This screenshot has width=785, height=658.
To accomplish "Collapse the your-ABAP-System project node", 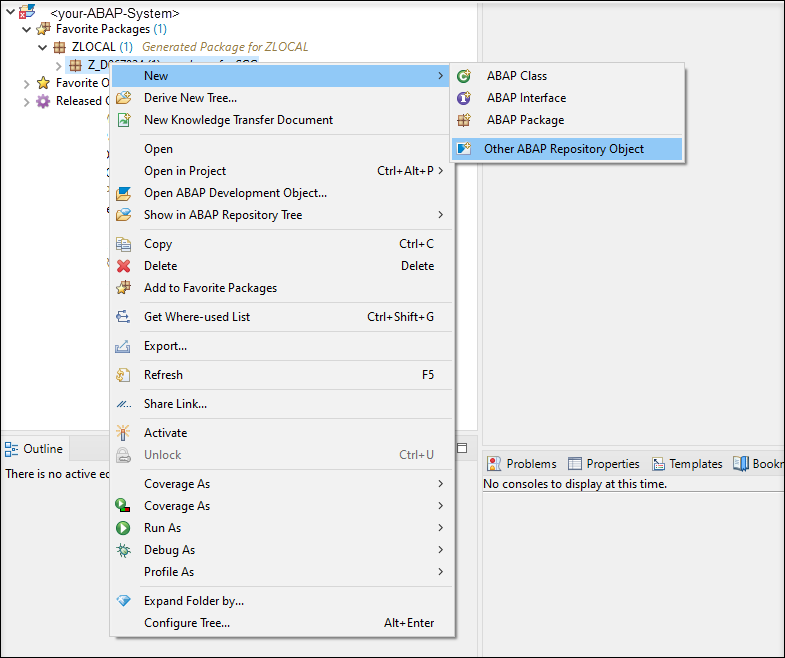I will [10, 12].
